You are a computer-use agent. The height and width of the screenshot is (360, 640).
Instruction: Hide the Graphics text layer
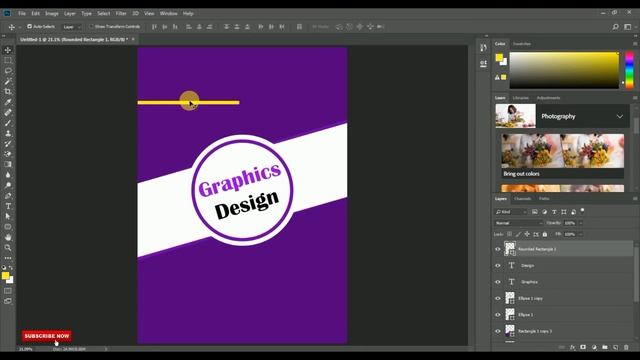click(498, 282)
